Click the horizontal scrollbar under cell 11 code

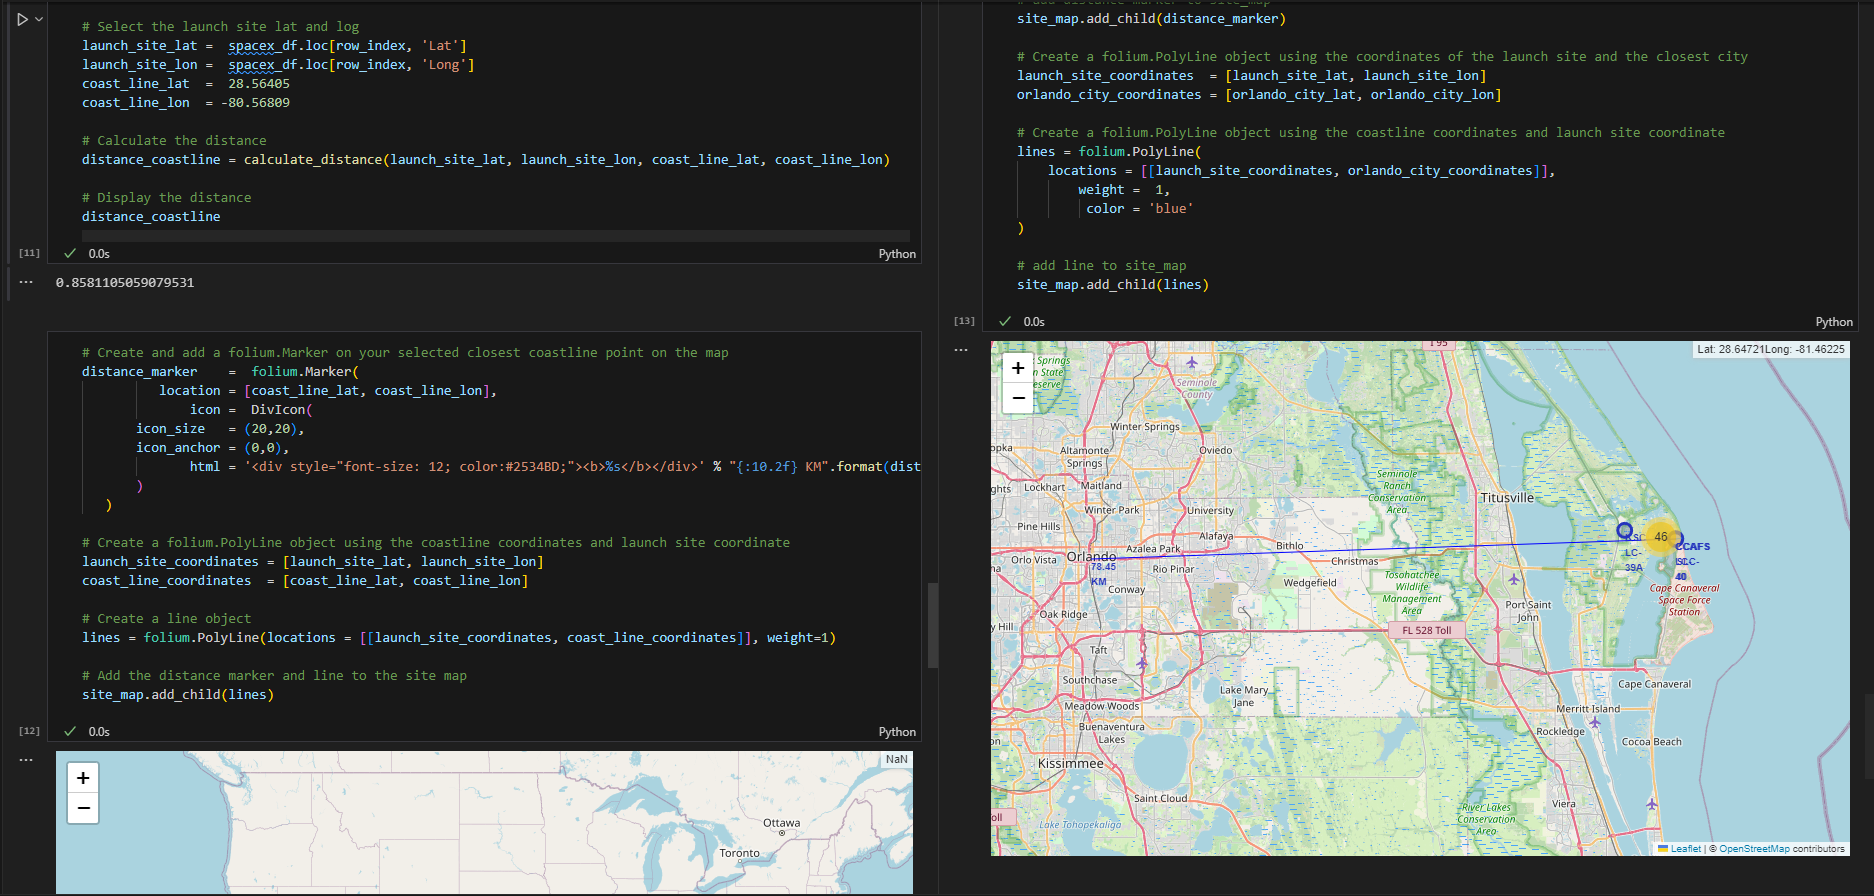tap(496, 236)
